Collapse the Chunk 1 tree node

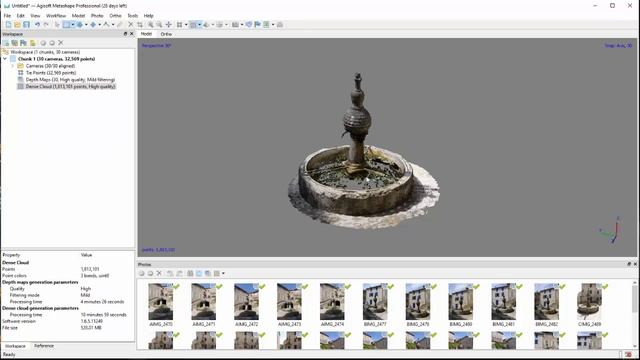5,59
